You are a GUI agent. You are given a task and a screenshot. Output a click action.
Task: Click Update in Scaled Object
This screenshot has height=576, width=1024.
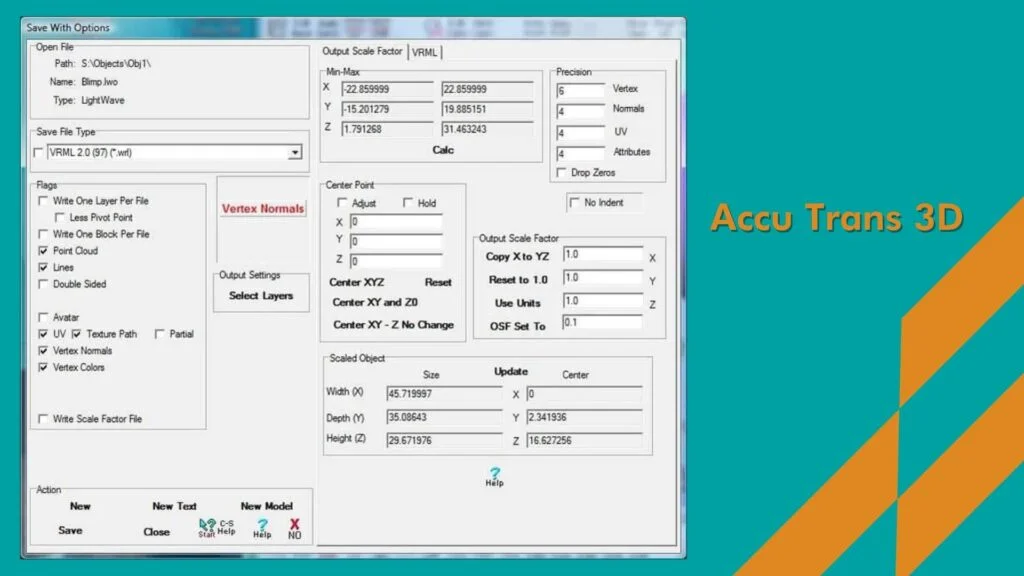(511, 371)
